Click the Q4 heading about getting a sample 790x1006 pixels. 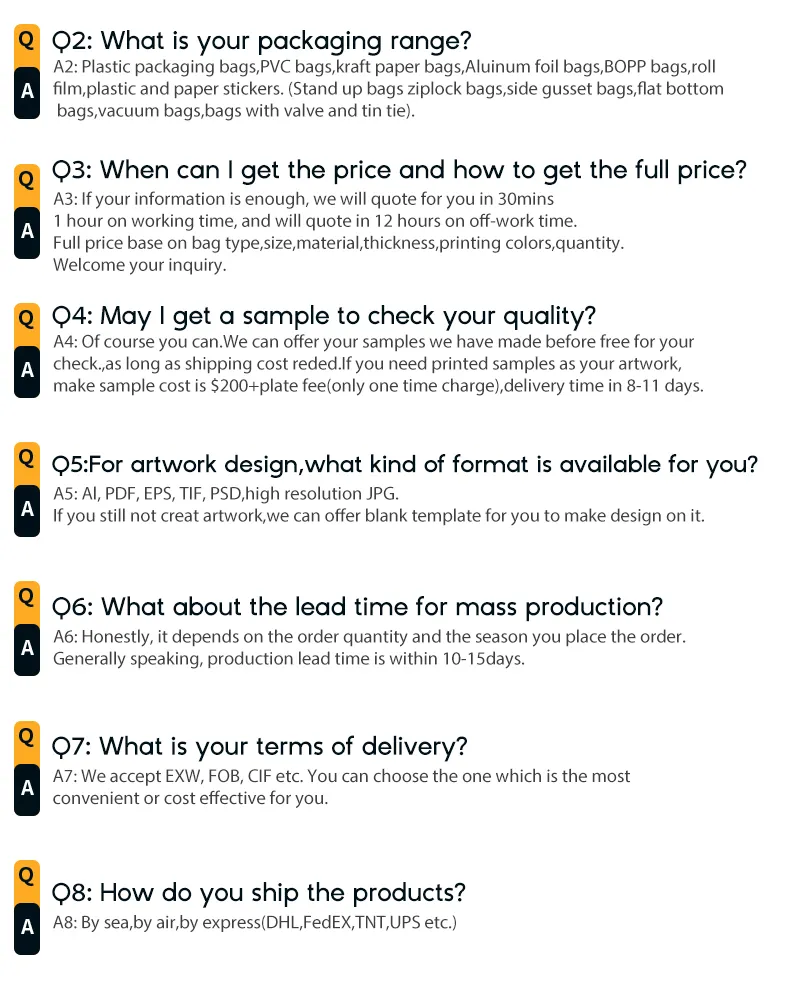[x=324, y=316]
